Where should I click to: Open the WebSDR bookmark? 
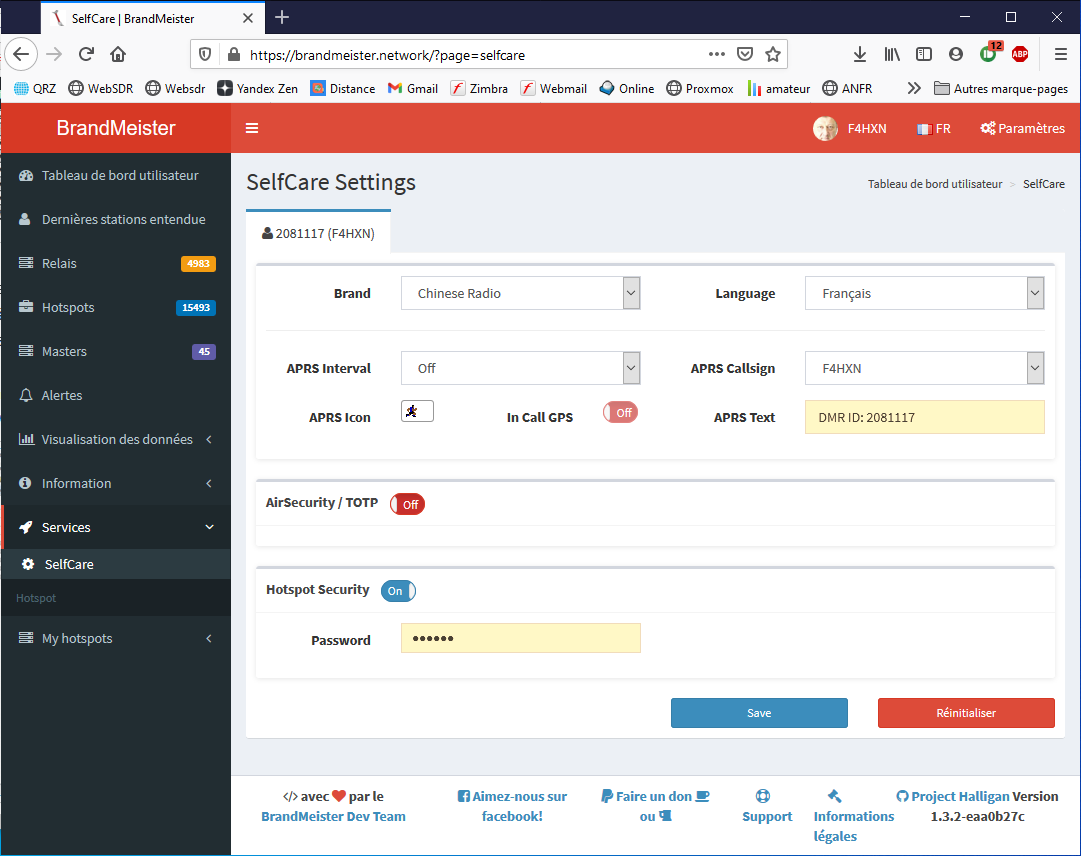click(x=101, y=88)
